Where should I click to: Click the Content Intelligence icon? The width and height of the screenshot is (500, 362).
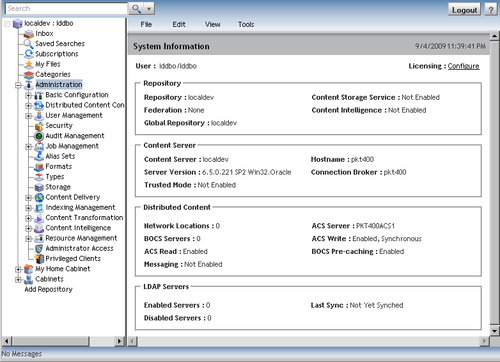[x=39, y=228]
